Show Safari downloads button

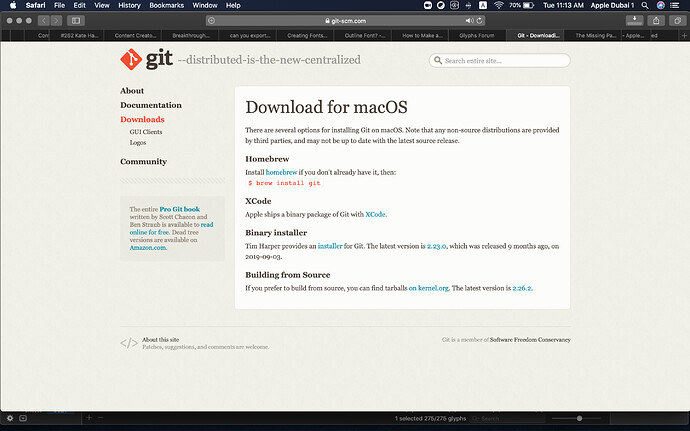point(635,20)
